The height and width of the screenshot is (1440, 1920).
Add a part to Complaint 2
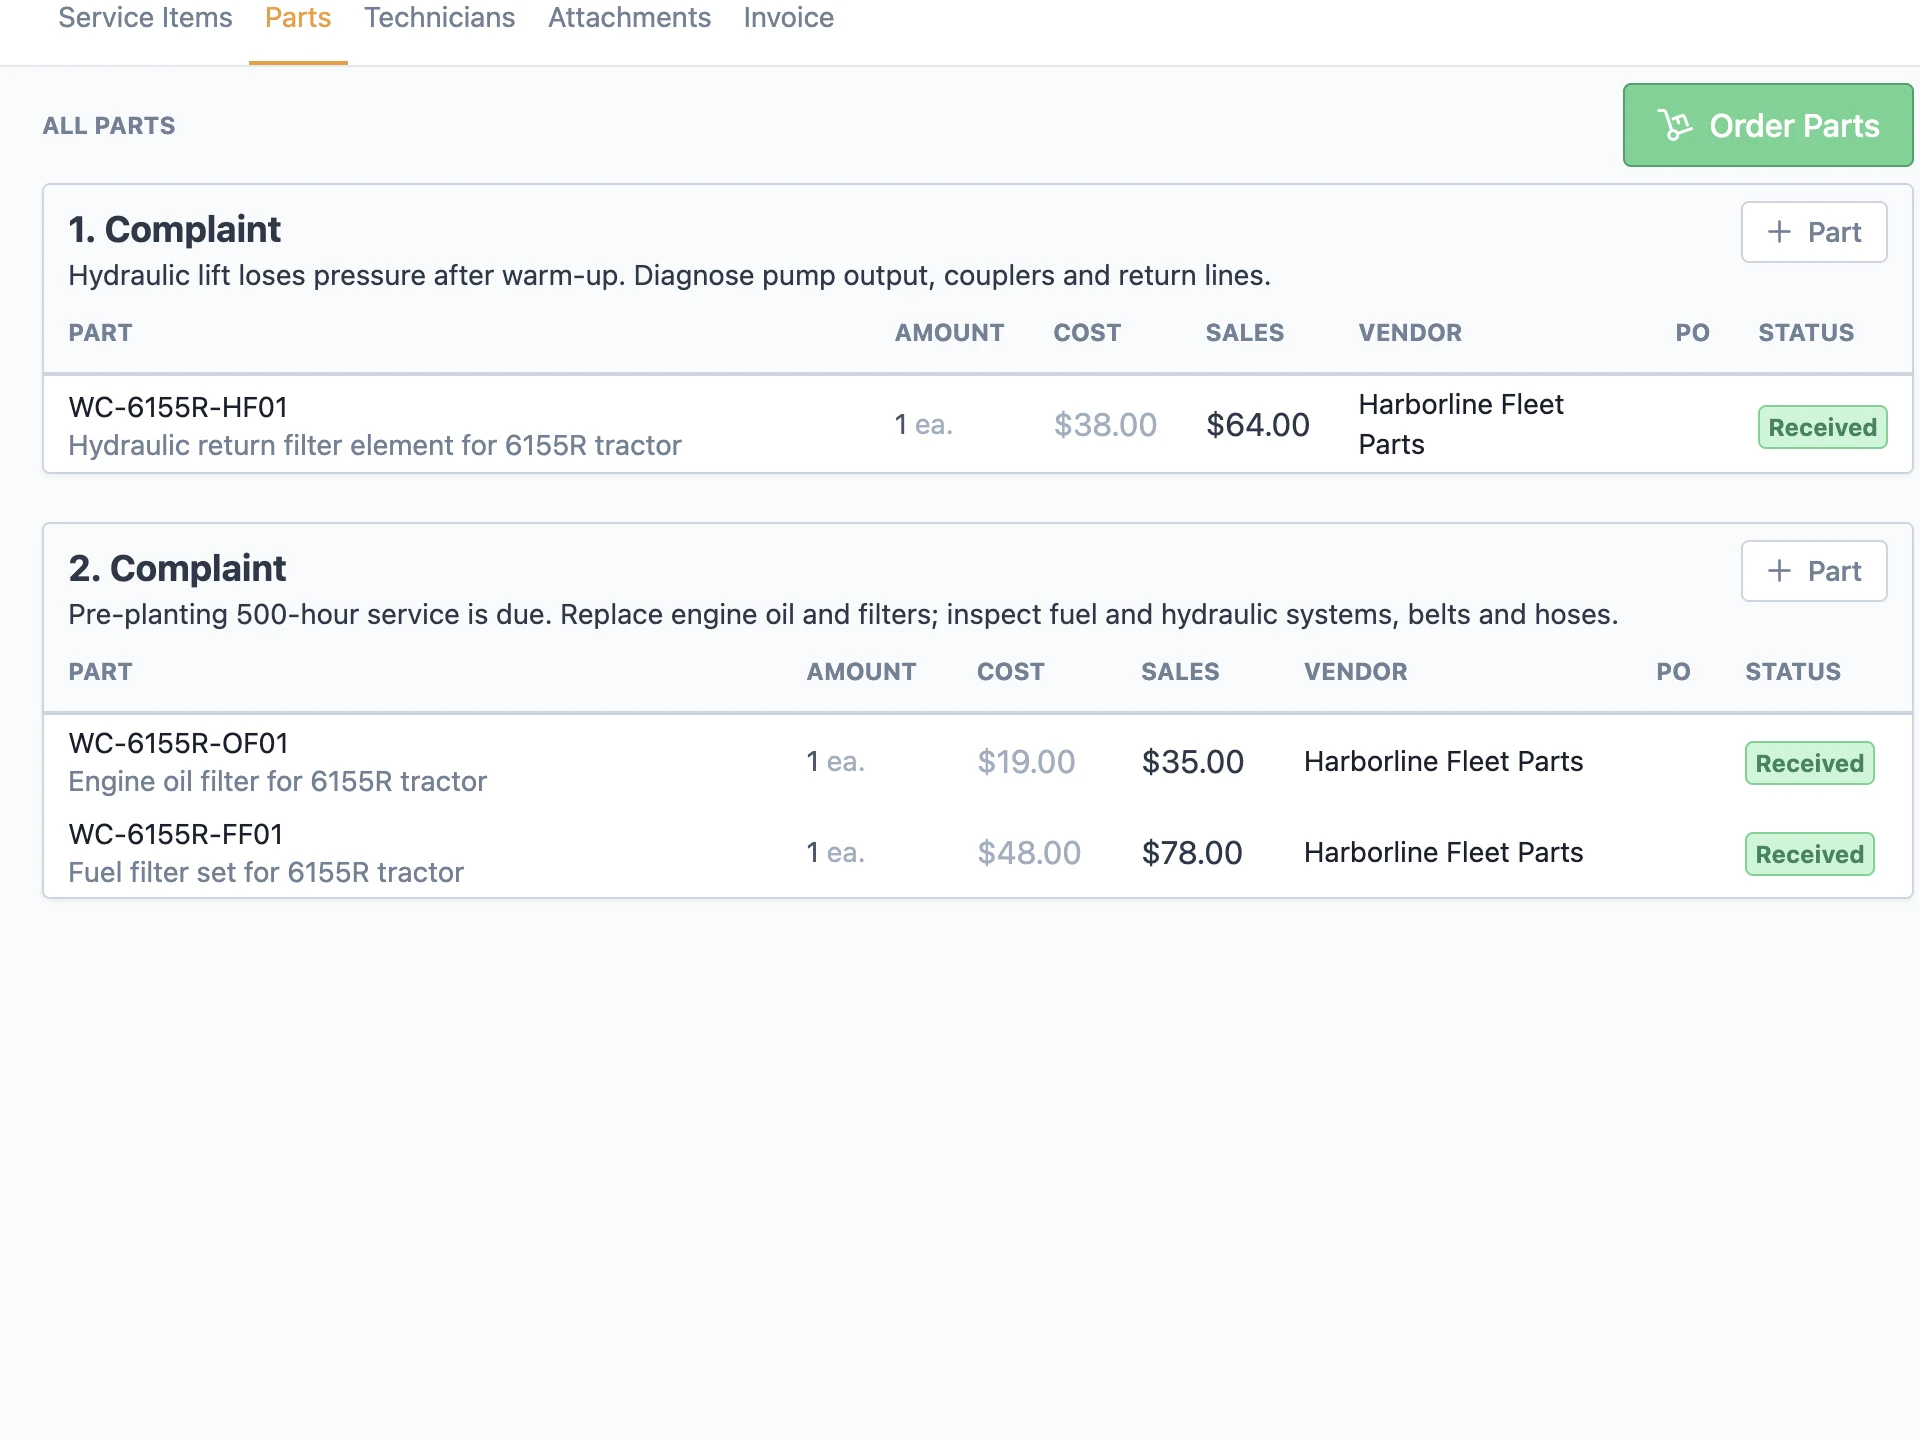(x=1813, y=571)
